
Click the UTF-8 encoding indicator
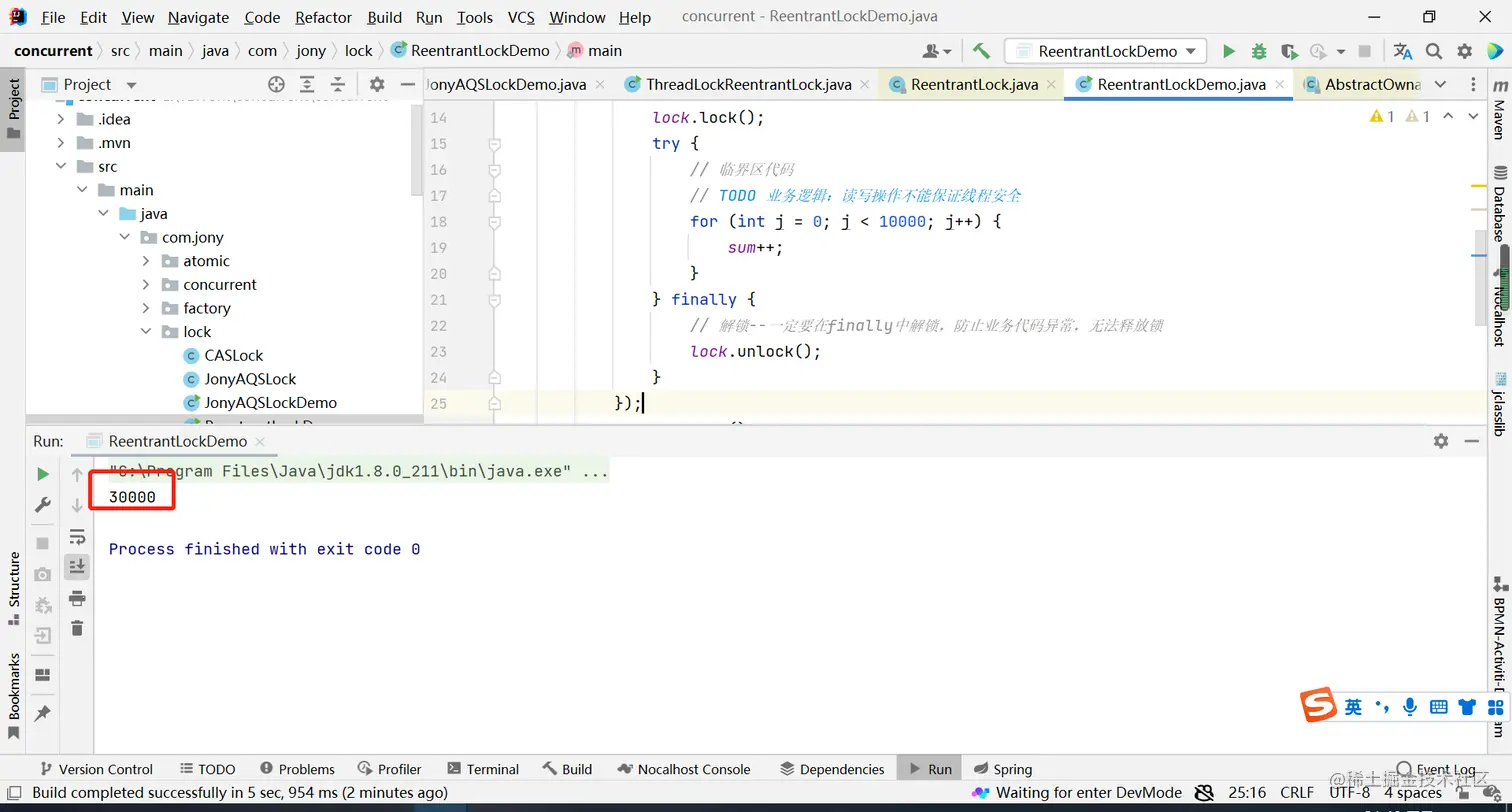[1349, 792]
